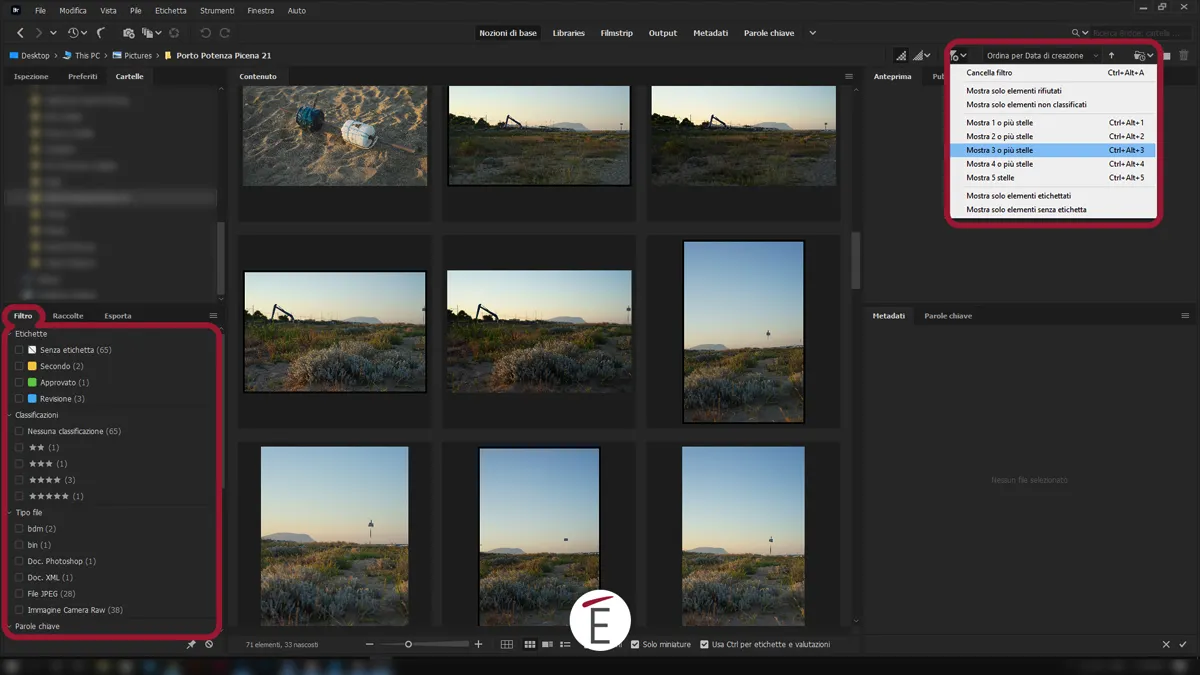Open the camera photo import tool
The height and width of the screenshot is (675, 1200).
127,32
